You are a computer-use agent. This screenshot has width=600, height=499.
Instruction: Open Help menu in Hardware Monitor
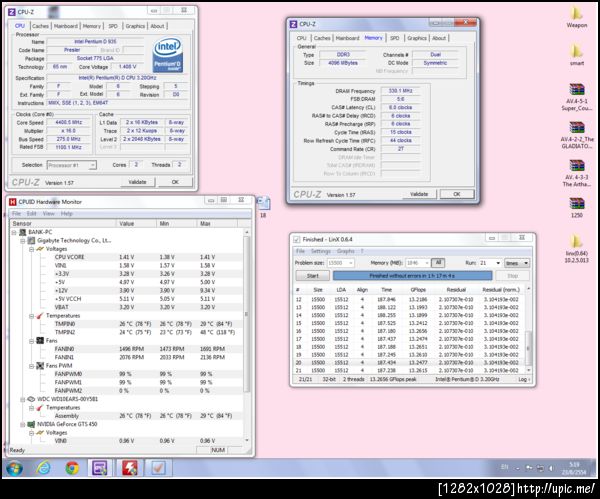click(67, 214)
